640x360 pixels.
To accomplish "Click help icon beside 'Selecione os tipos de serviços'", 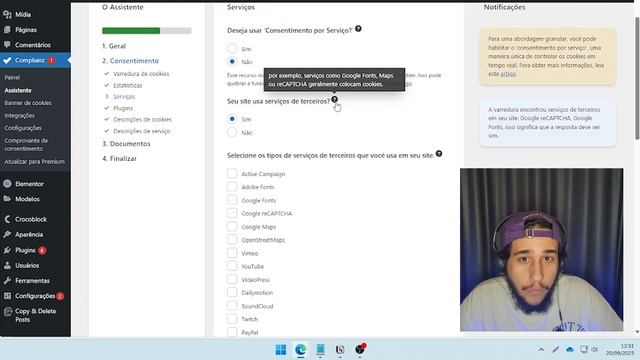I will (439, 154).
